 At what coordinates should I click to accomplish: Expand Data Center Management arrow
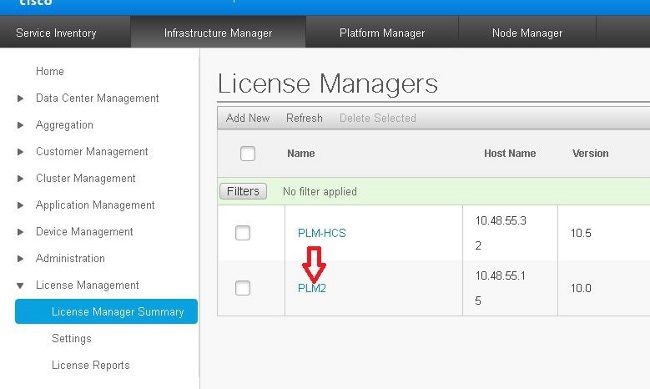pos(20,98)
